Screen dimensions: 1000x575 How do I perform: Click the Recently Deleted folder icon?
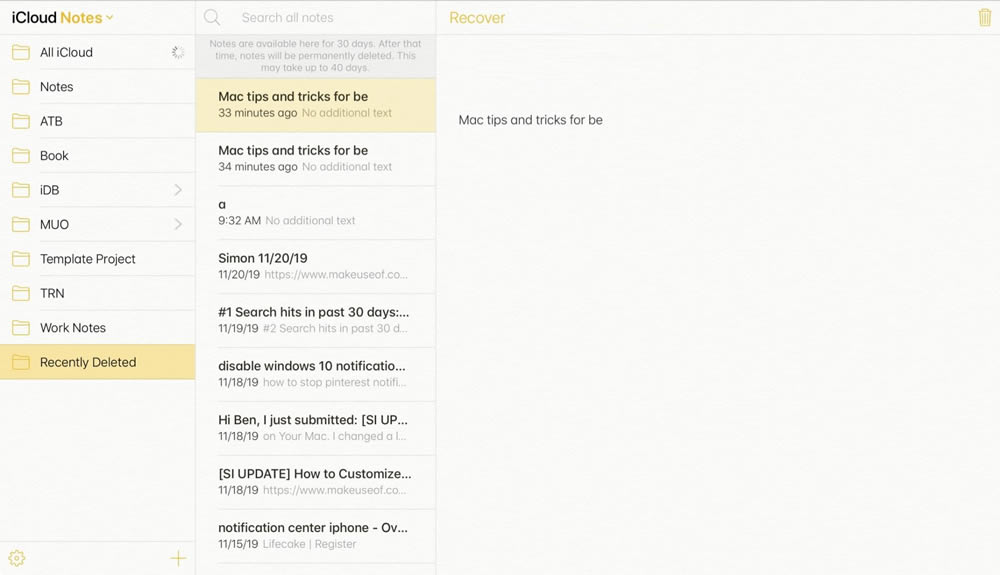point(21,362)
